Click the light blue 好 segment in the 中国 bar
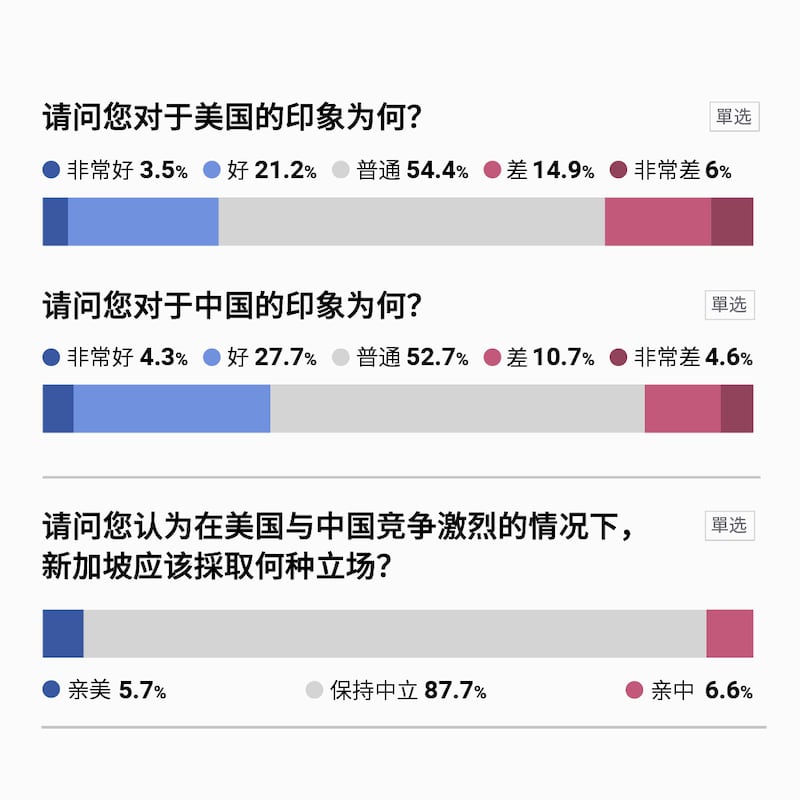The image size is (800, 800). click(172, 408)
